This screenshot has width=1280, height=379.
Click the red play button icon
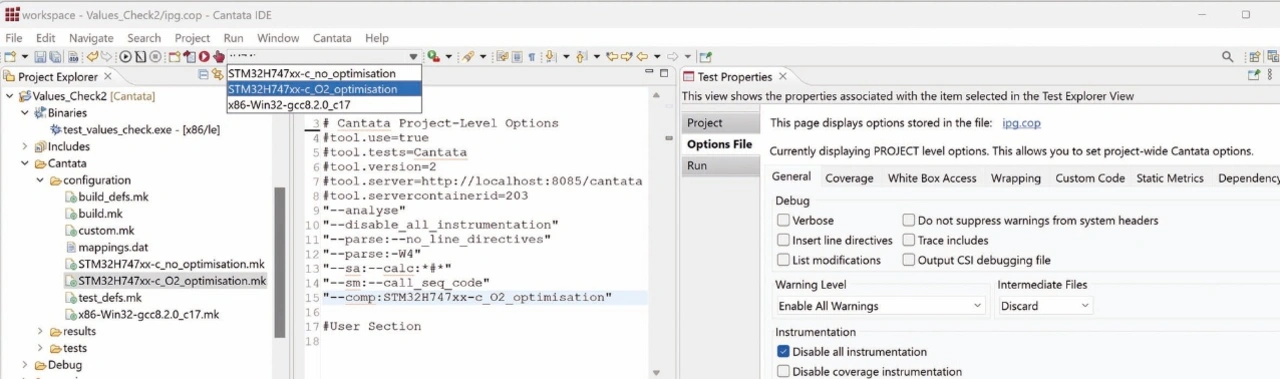[x=204, y=57]
